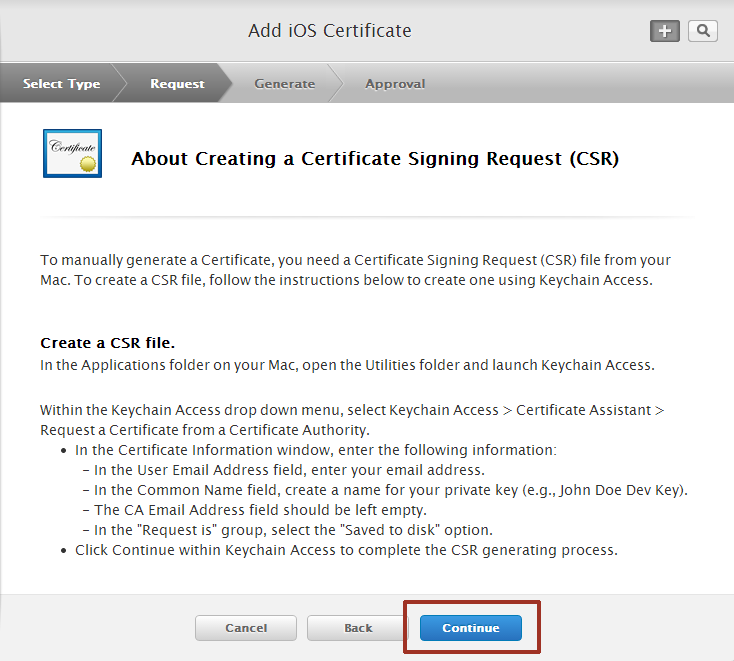Click the About Creating a CSR heading
Image resolution: width=734 pixels, height=661 pixels.
click(375, 159)
